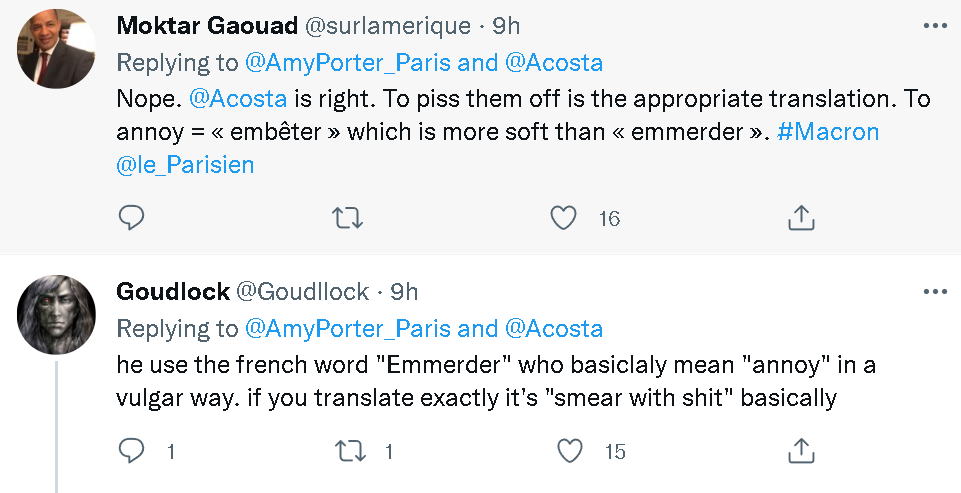961x493 pixels.
Task: Share Moktar Gaouad's tweet
Action: coord(799,216)
